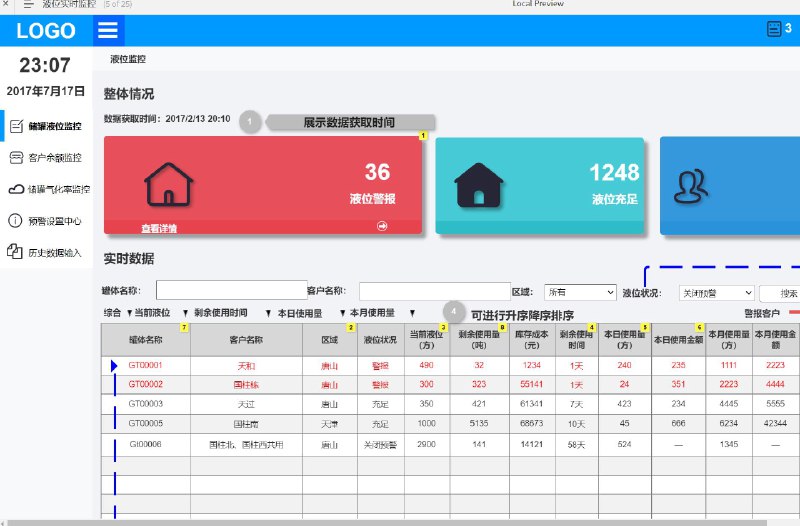Viewport: 800px width, 526px height.
Task: Click the 搜索 button
Action: coord(780,293)
